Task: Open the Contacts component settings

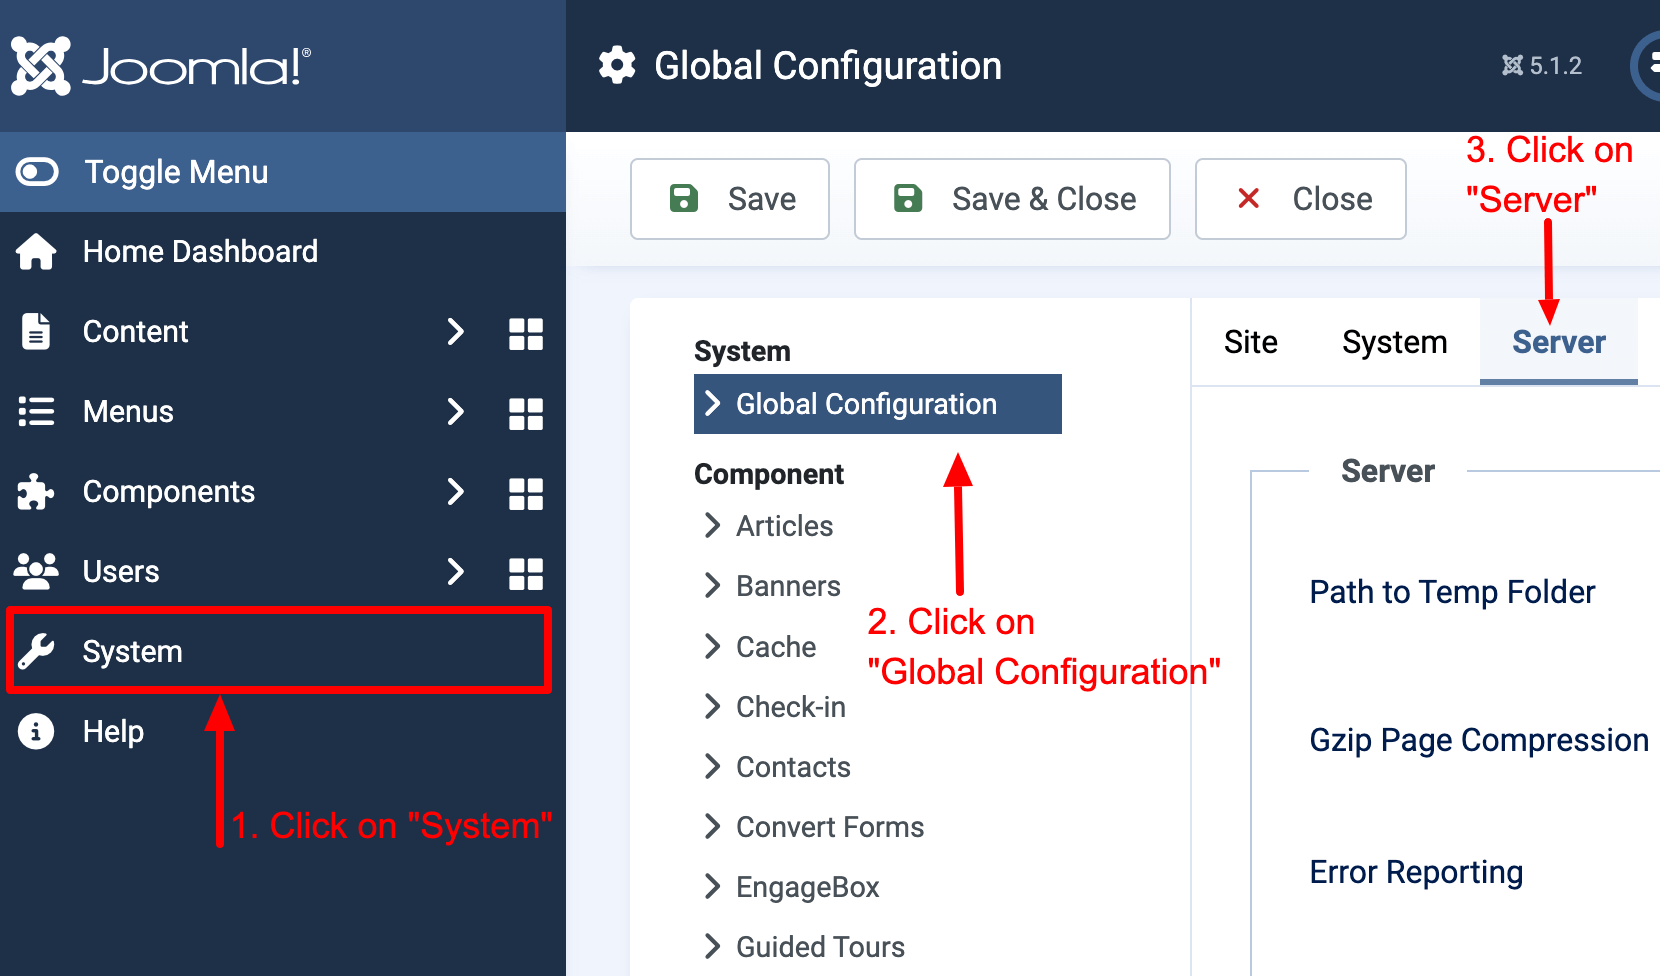Action: tap(793, 767)
